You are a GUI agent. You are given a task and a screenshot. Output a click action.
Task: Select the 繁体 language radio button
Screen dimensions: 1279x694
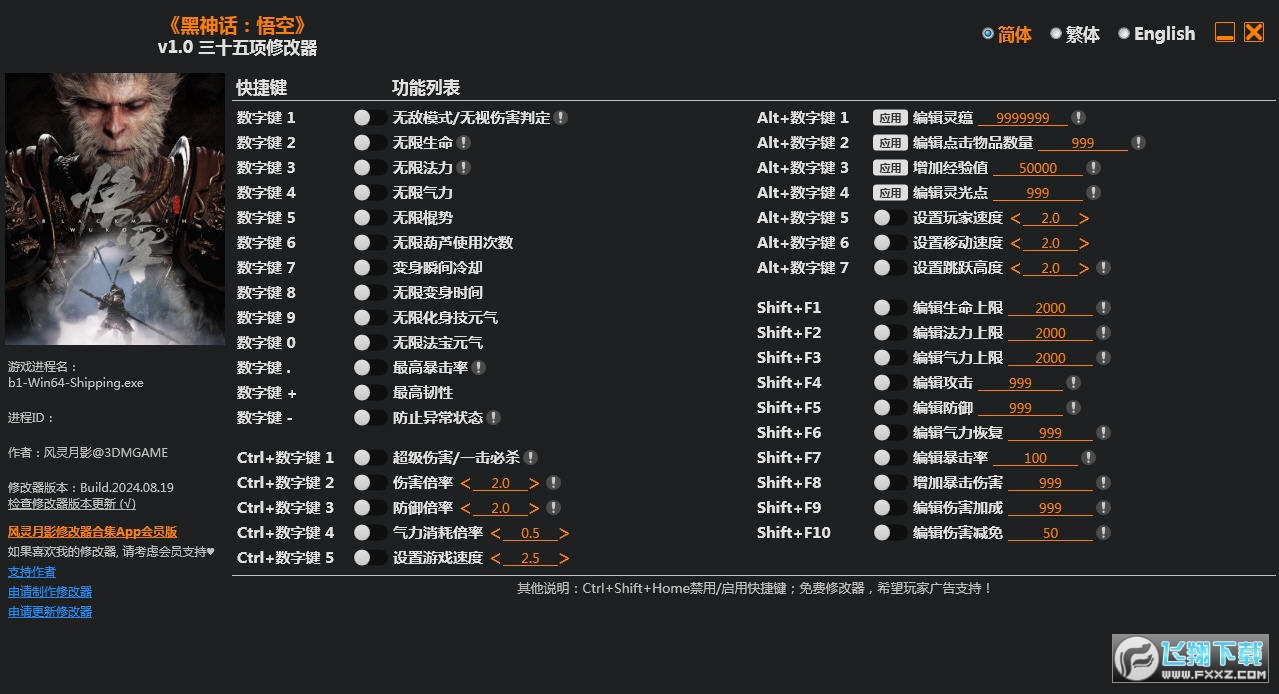(1056, 34)
